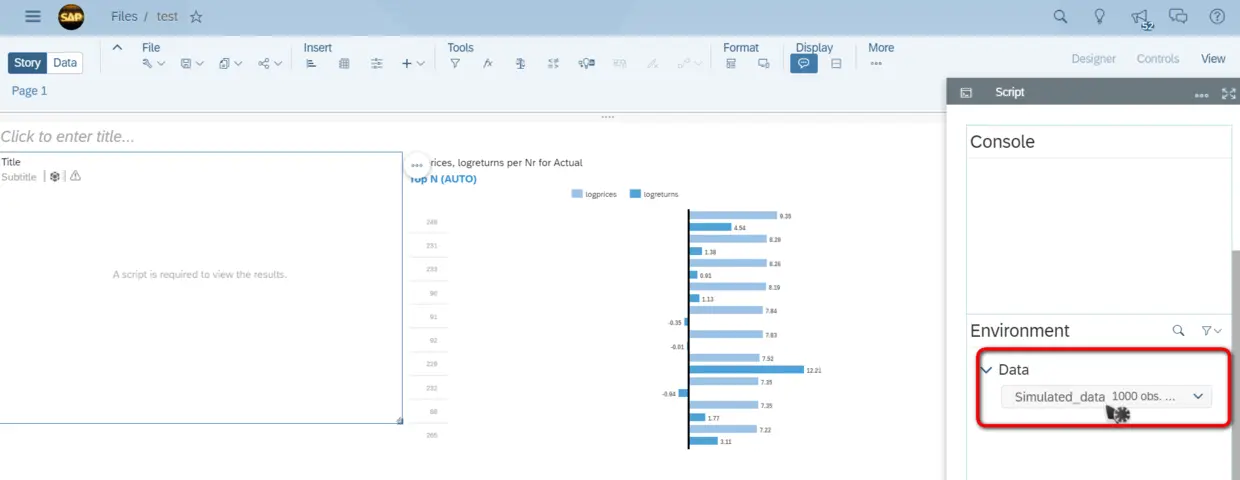Viewport: 1240px width, 480px height.
Task: Click the third Tools icon after fx
Action: (x=520, y=64)
